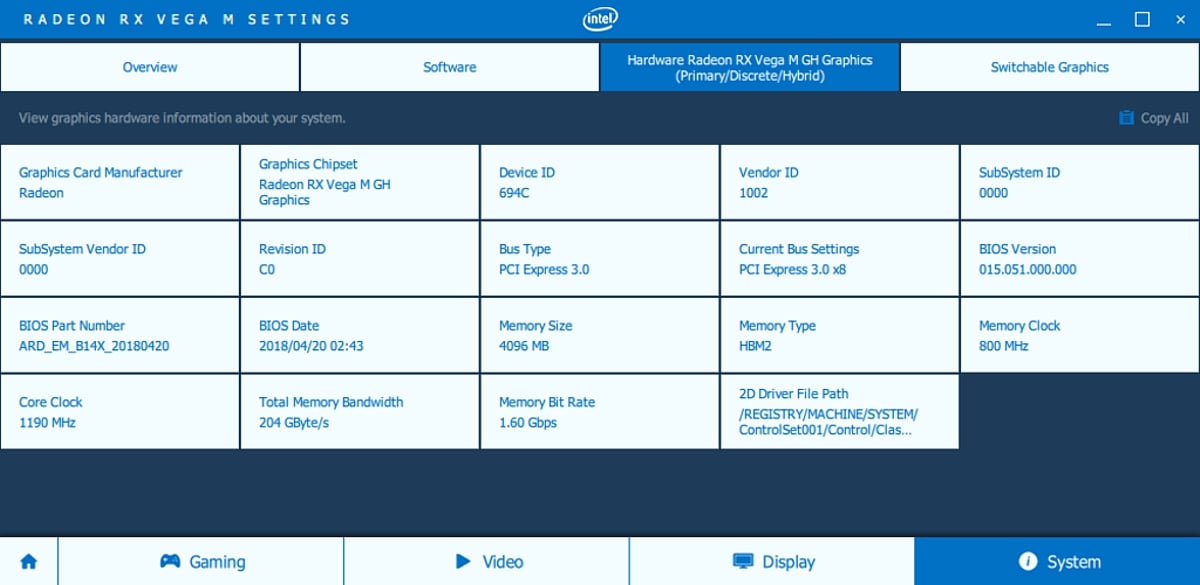Image resolution: width=1200 pixels, height=585 pixels.
Task: Click the Copy All link
Action: coord(1154,118)
